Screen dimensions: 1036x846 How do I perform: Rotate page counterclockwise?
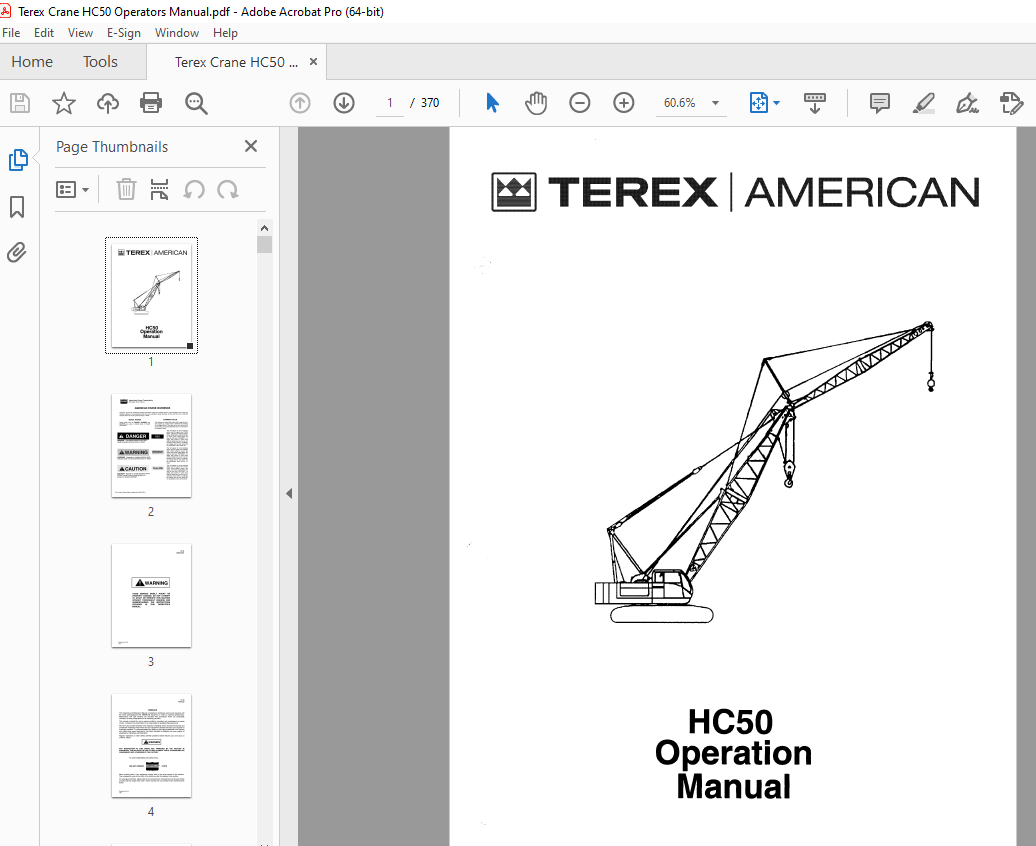coord(194,190)
